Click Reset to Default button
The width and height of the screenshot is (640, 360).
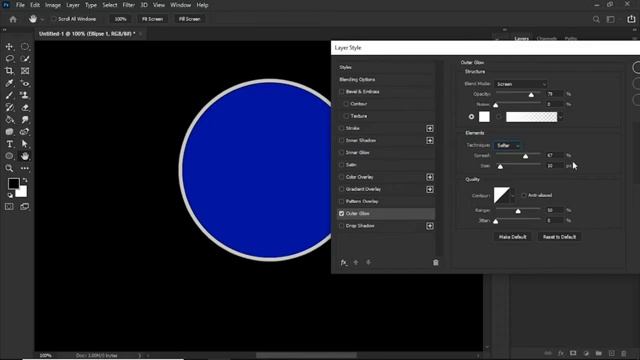point(559,237)
